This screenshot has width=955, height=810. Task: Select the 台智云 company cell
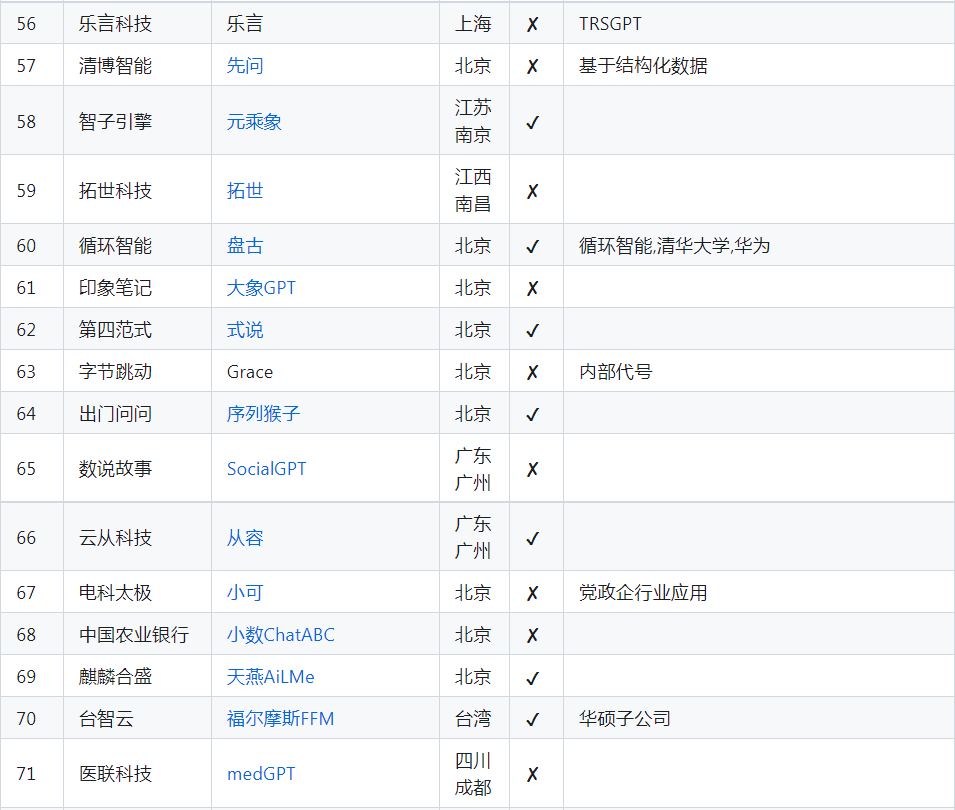(x=137, y=719)
